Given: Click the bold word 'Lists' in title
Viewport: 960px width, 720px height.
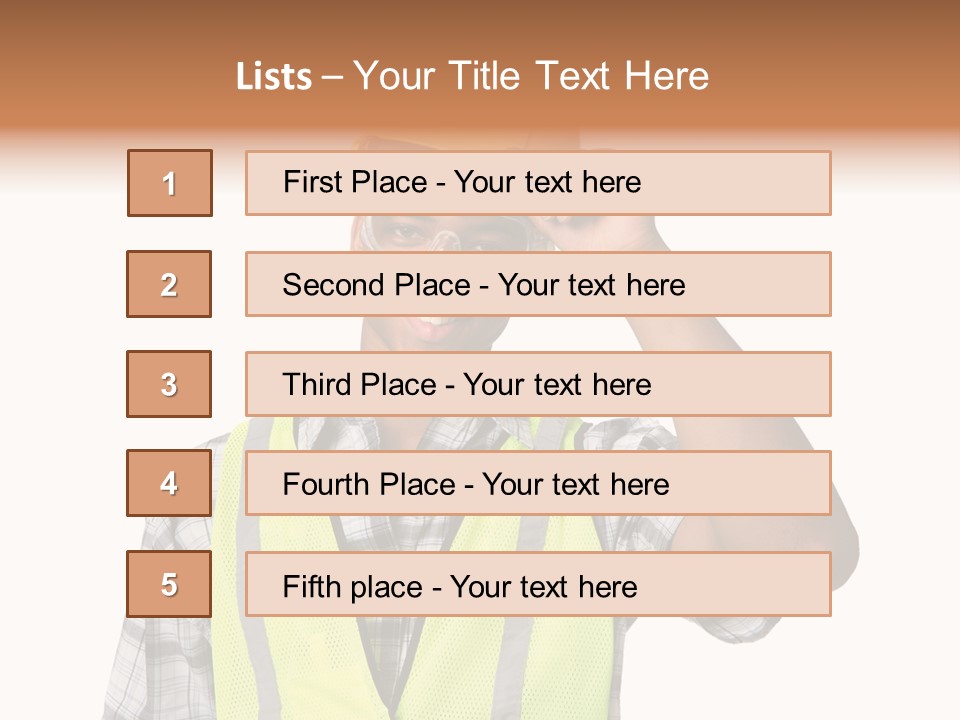Looking at the screenshot, I should 274,77.
